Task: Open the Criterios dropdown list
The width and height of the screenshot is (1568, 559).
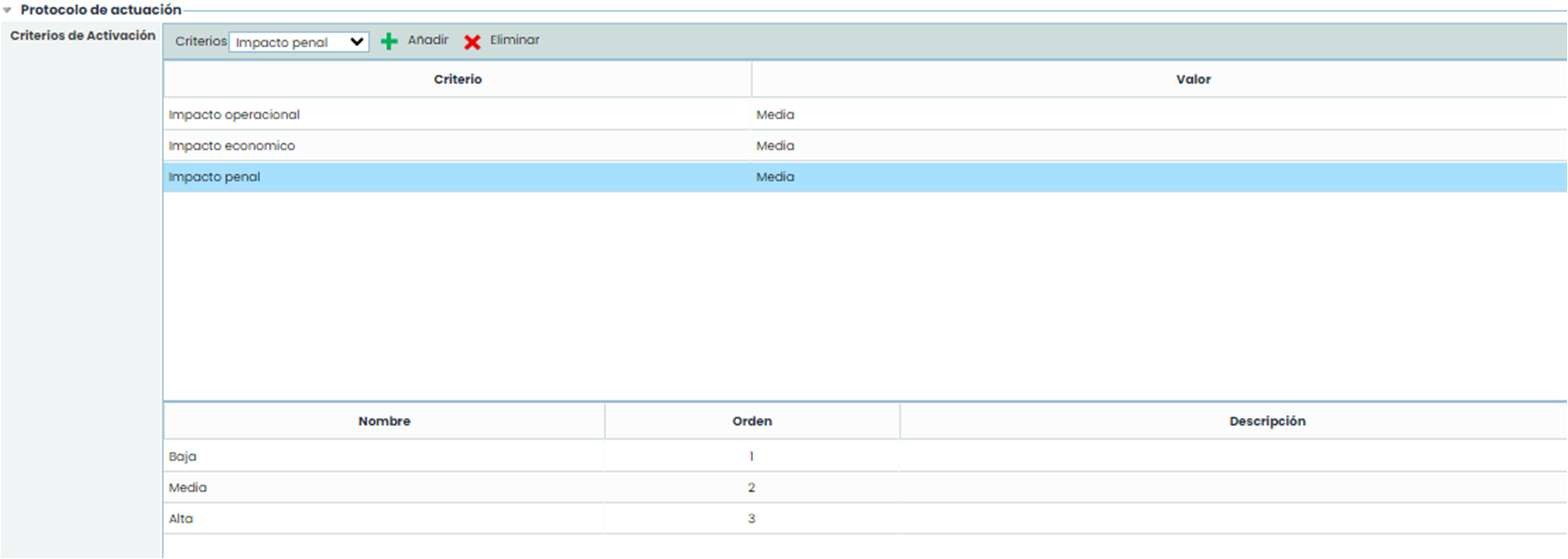Action: click(x=298, y=42)
